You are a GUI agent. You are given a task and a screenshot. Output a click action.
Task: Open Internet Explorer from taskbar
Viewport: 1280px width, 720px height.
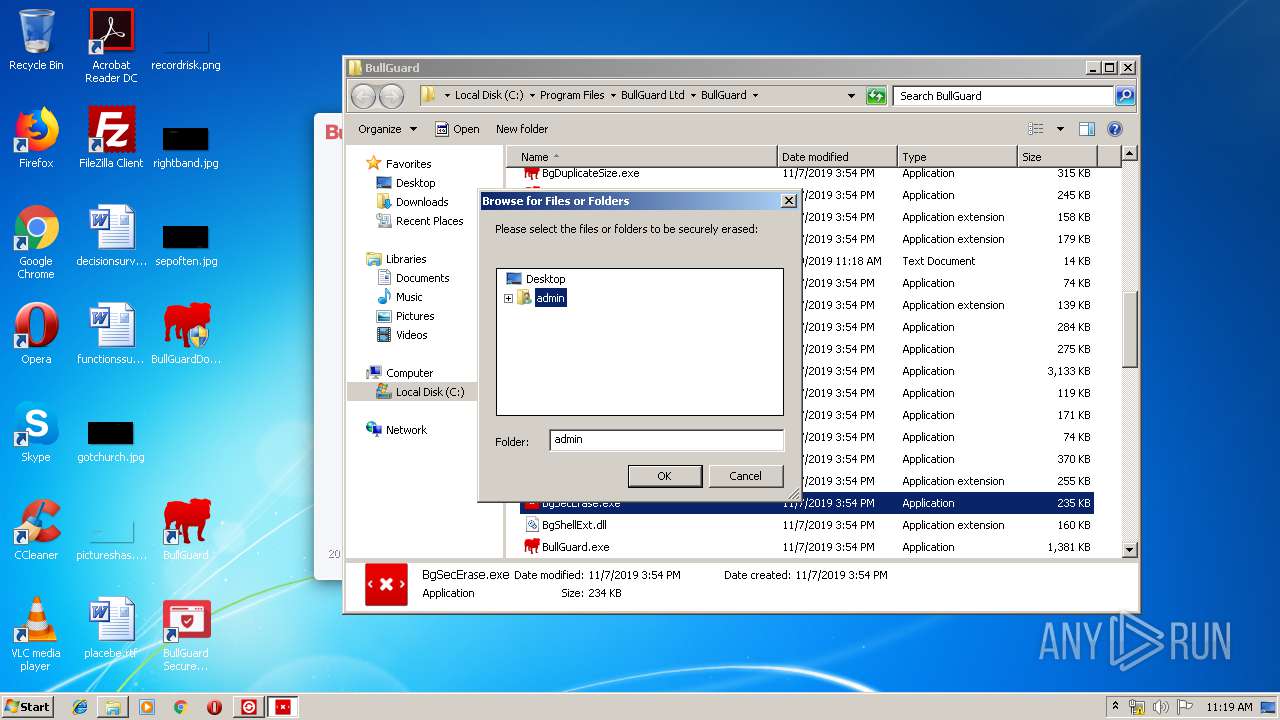point(80,707)
